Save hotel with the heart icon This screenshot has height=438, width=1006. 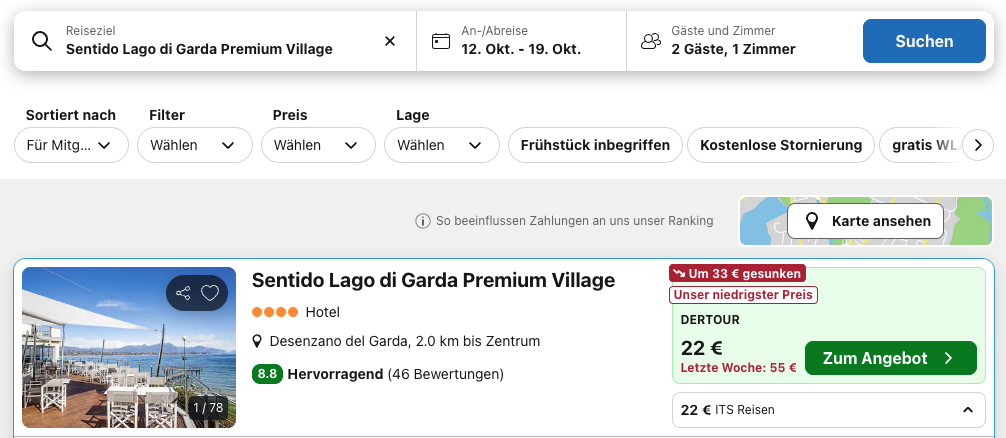click(210, 294)
